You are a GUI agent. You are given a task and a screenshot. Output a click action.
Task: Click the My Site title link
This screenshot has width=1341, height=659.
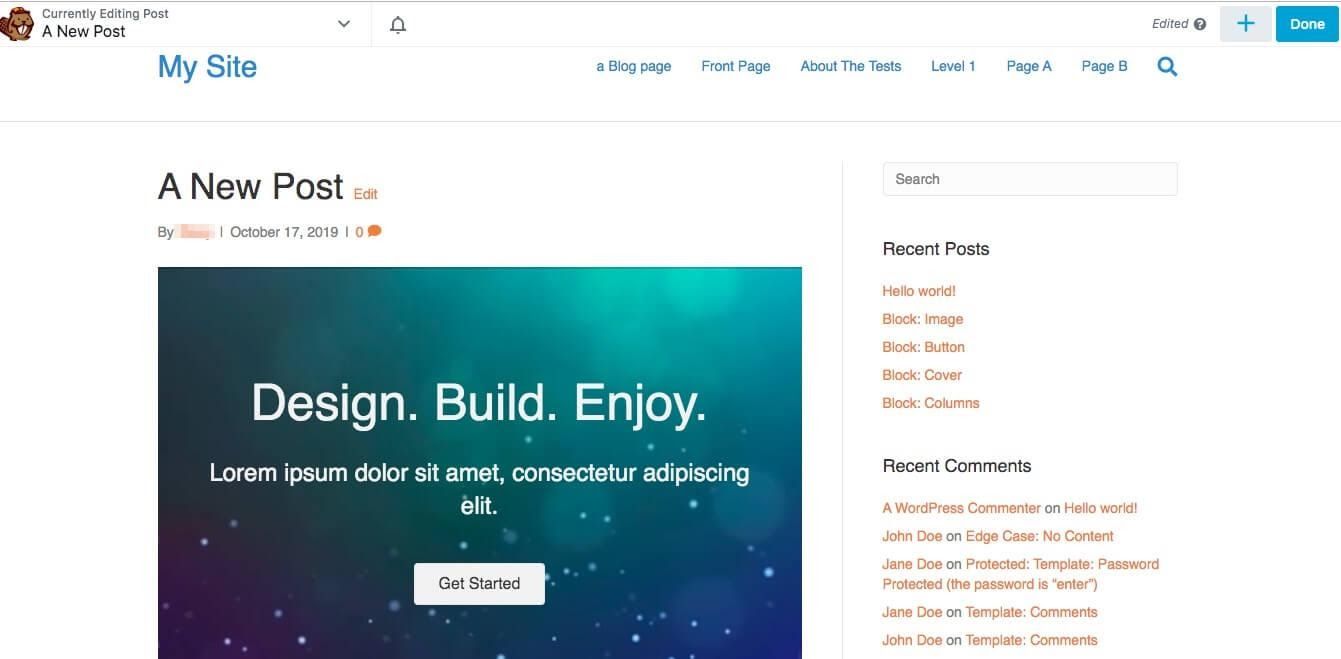click(x=207, y=67)
